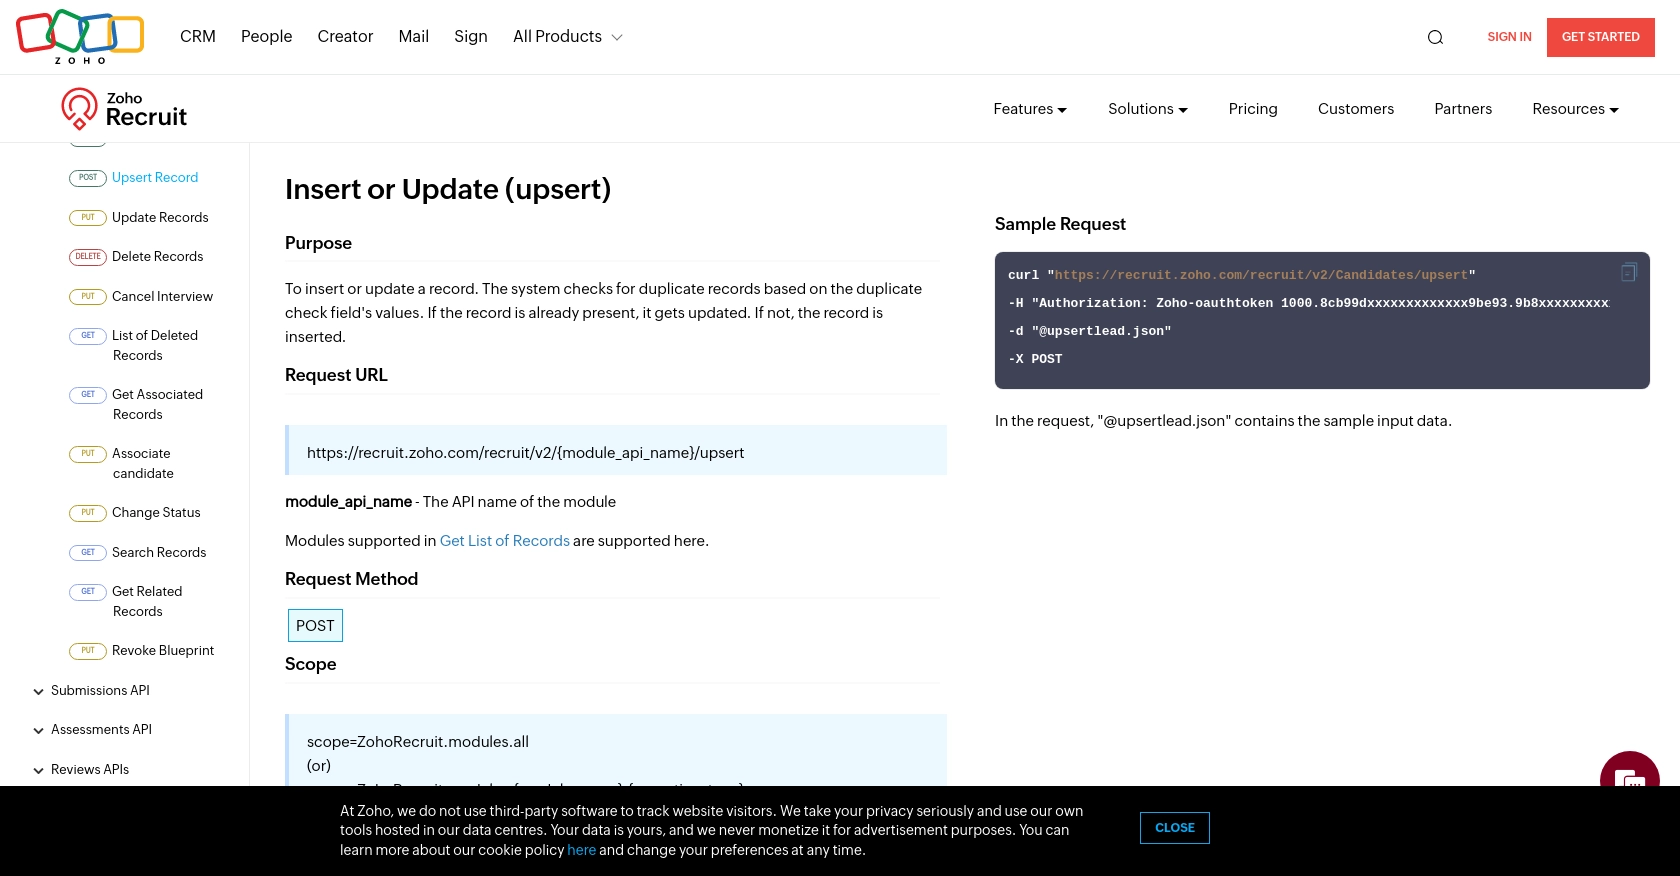The height and width of the screenshot is (876, 1680).
Task: Click GET badge beside Search Records
Action: 88,553
